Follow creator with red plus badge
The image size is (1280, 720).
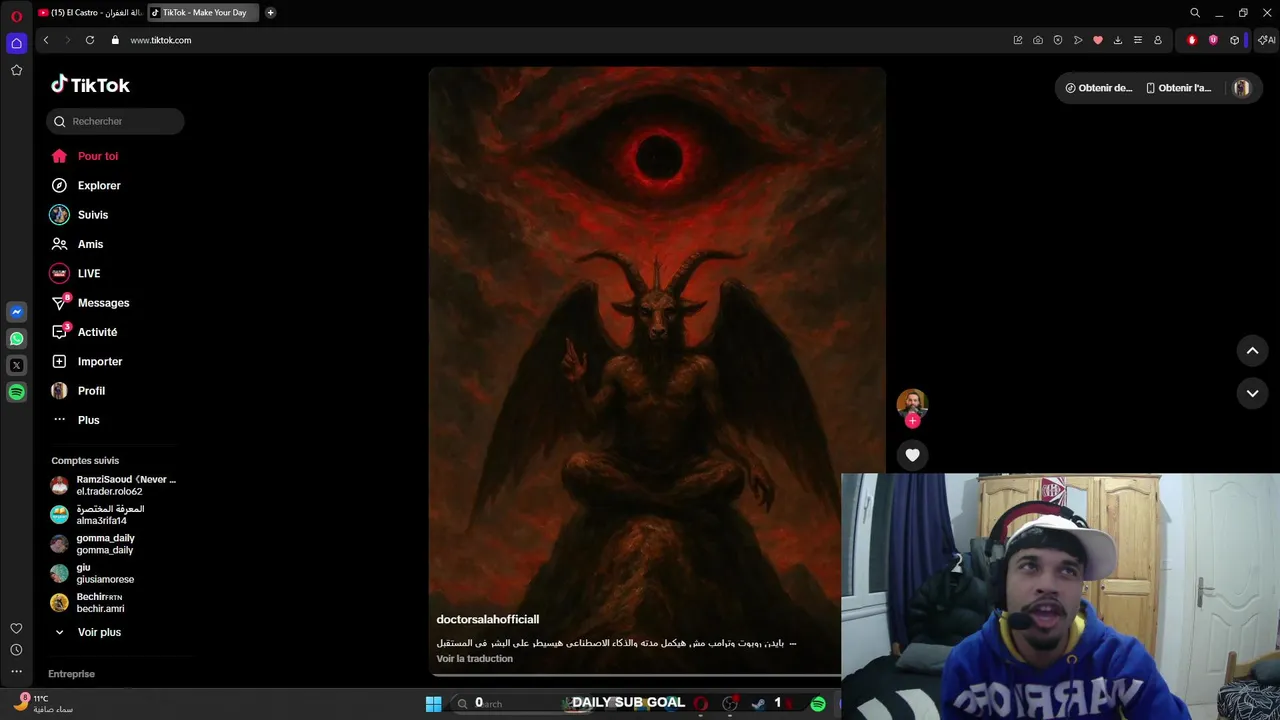coord(912,421)
